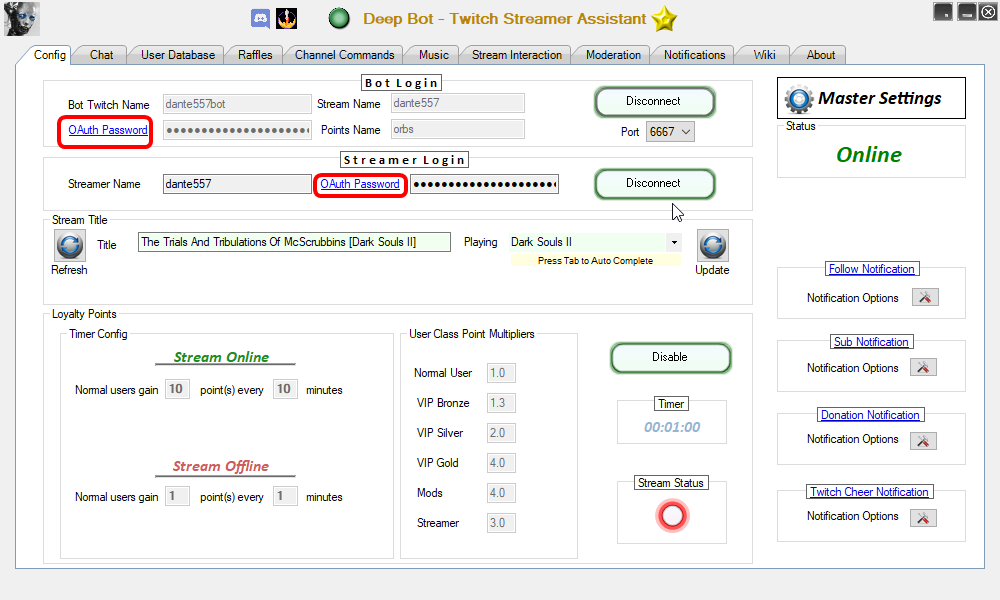Click the online minutes interval field
This screenshot has width=1000, height=600.
tap(285, 389)
